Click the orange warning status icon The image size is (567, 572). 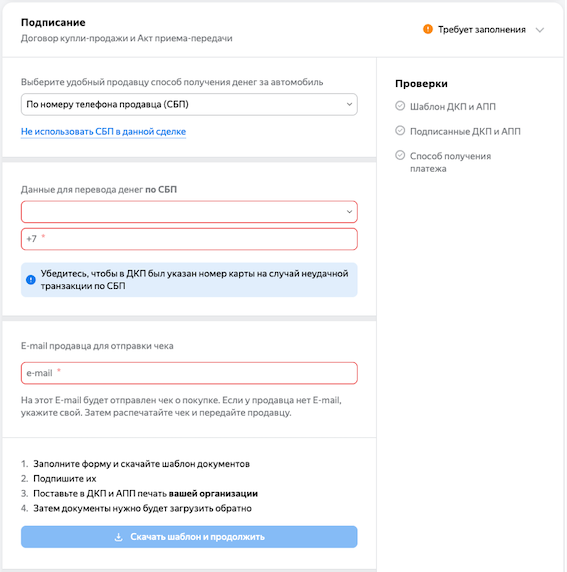coord(428,29)
